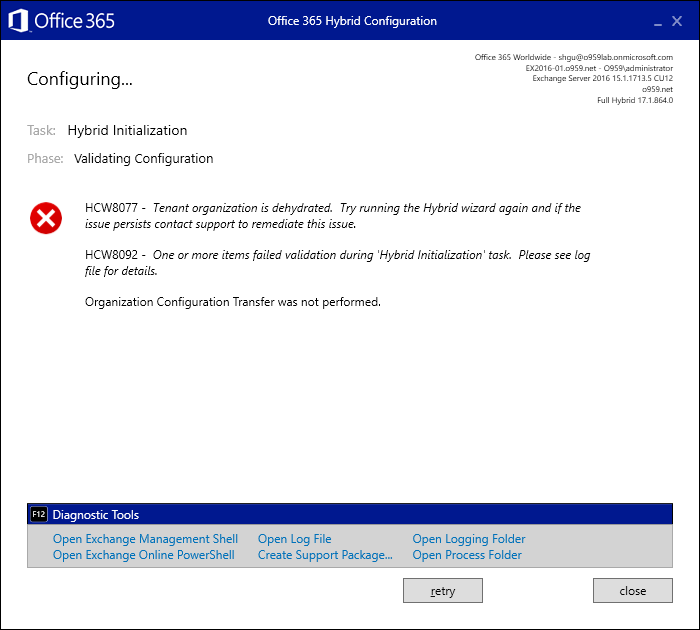The height and width of the screenshot is (630, 700).
Task: Click the 'Task:' label
Action: [x=42, y=130]
